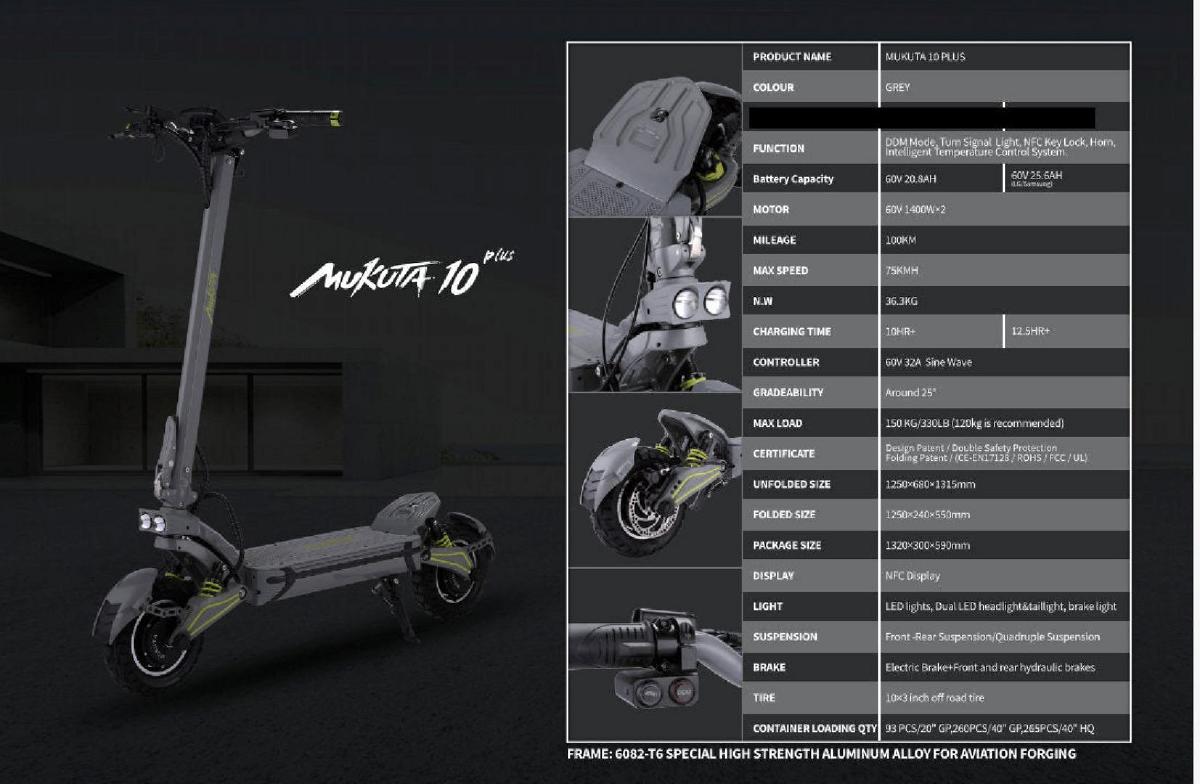Screen dimensions: 1200x784
Task: Open the dual headlight stem close-up photo
Action: point(656,305)
